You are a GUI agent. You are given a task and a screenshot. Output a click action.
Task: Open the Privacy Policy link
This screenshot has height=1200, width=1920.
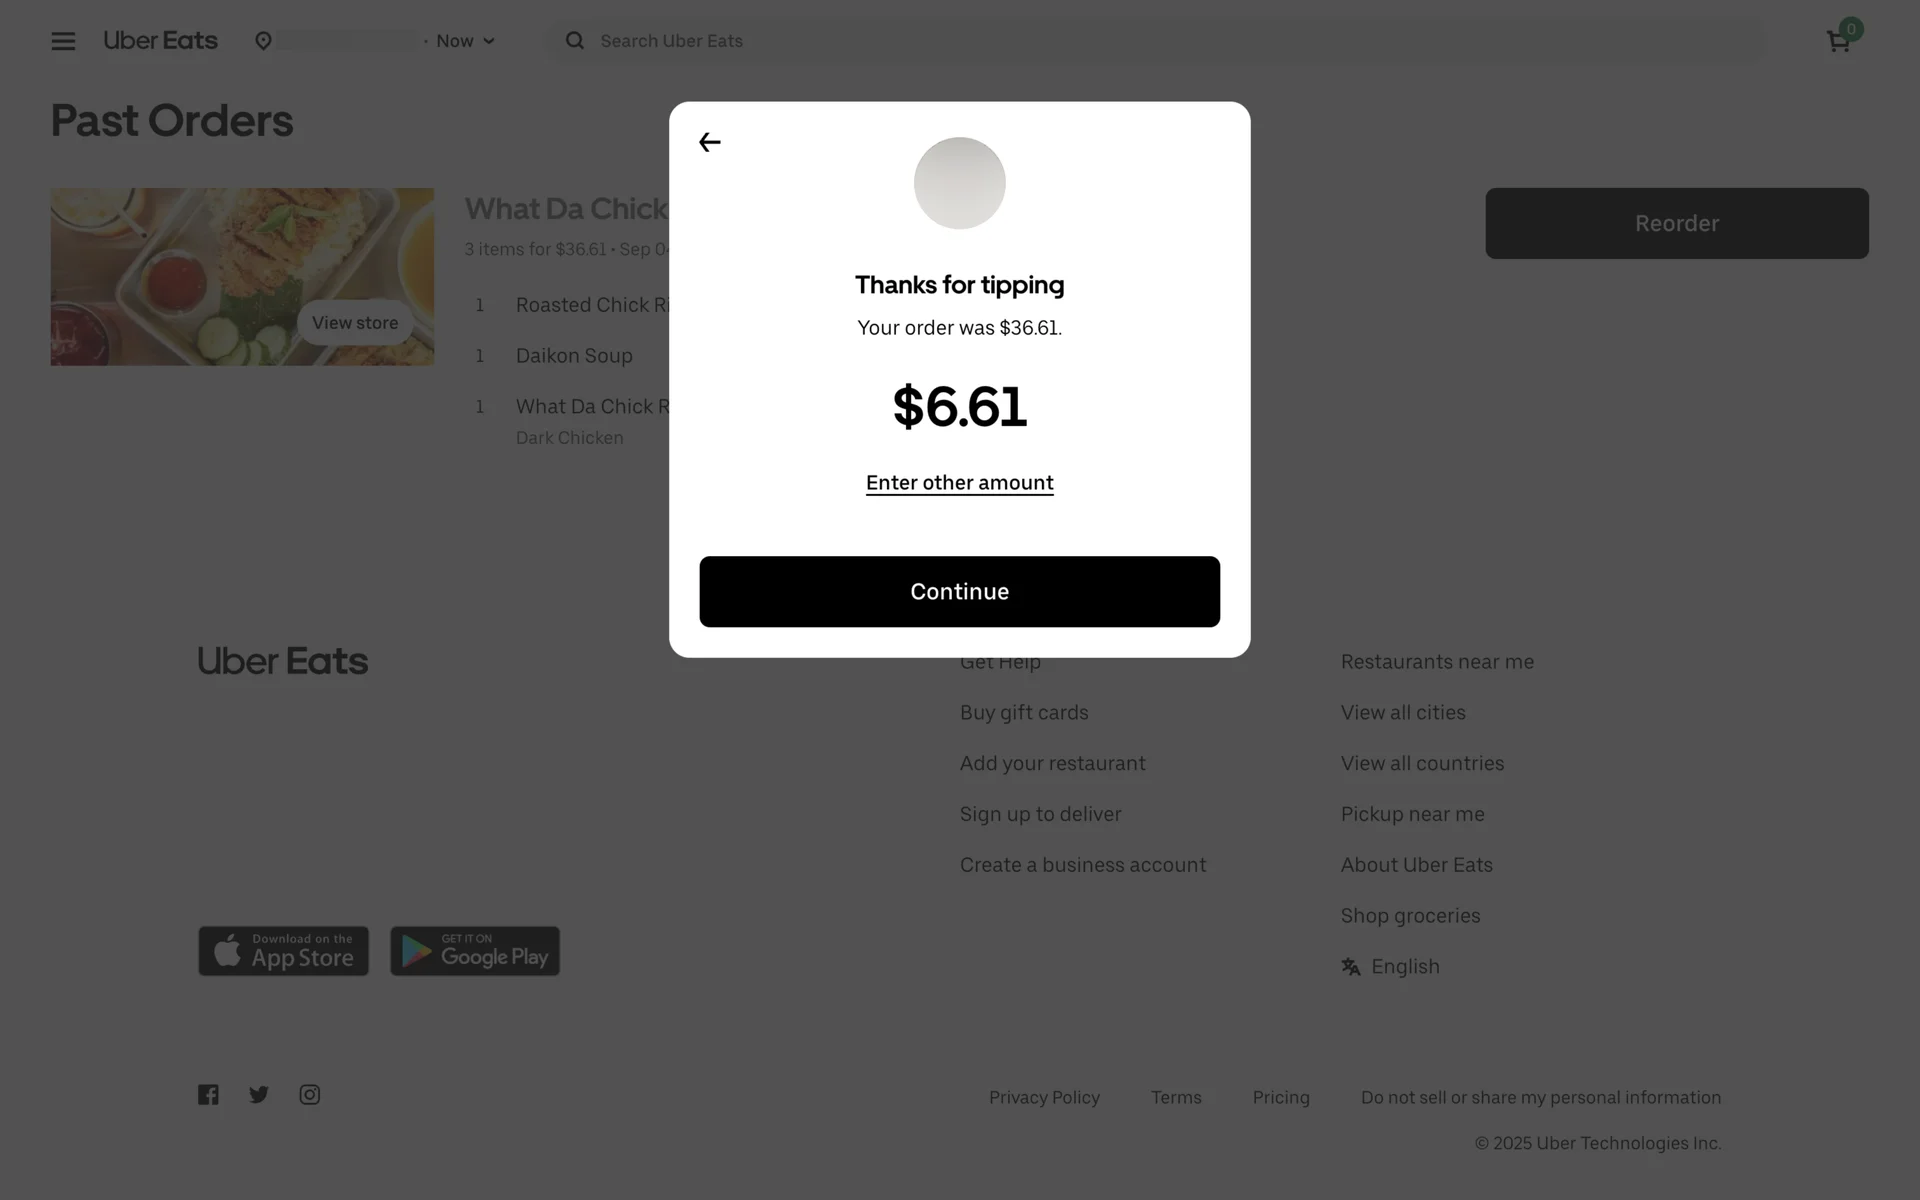point(1044,1098)
